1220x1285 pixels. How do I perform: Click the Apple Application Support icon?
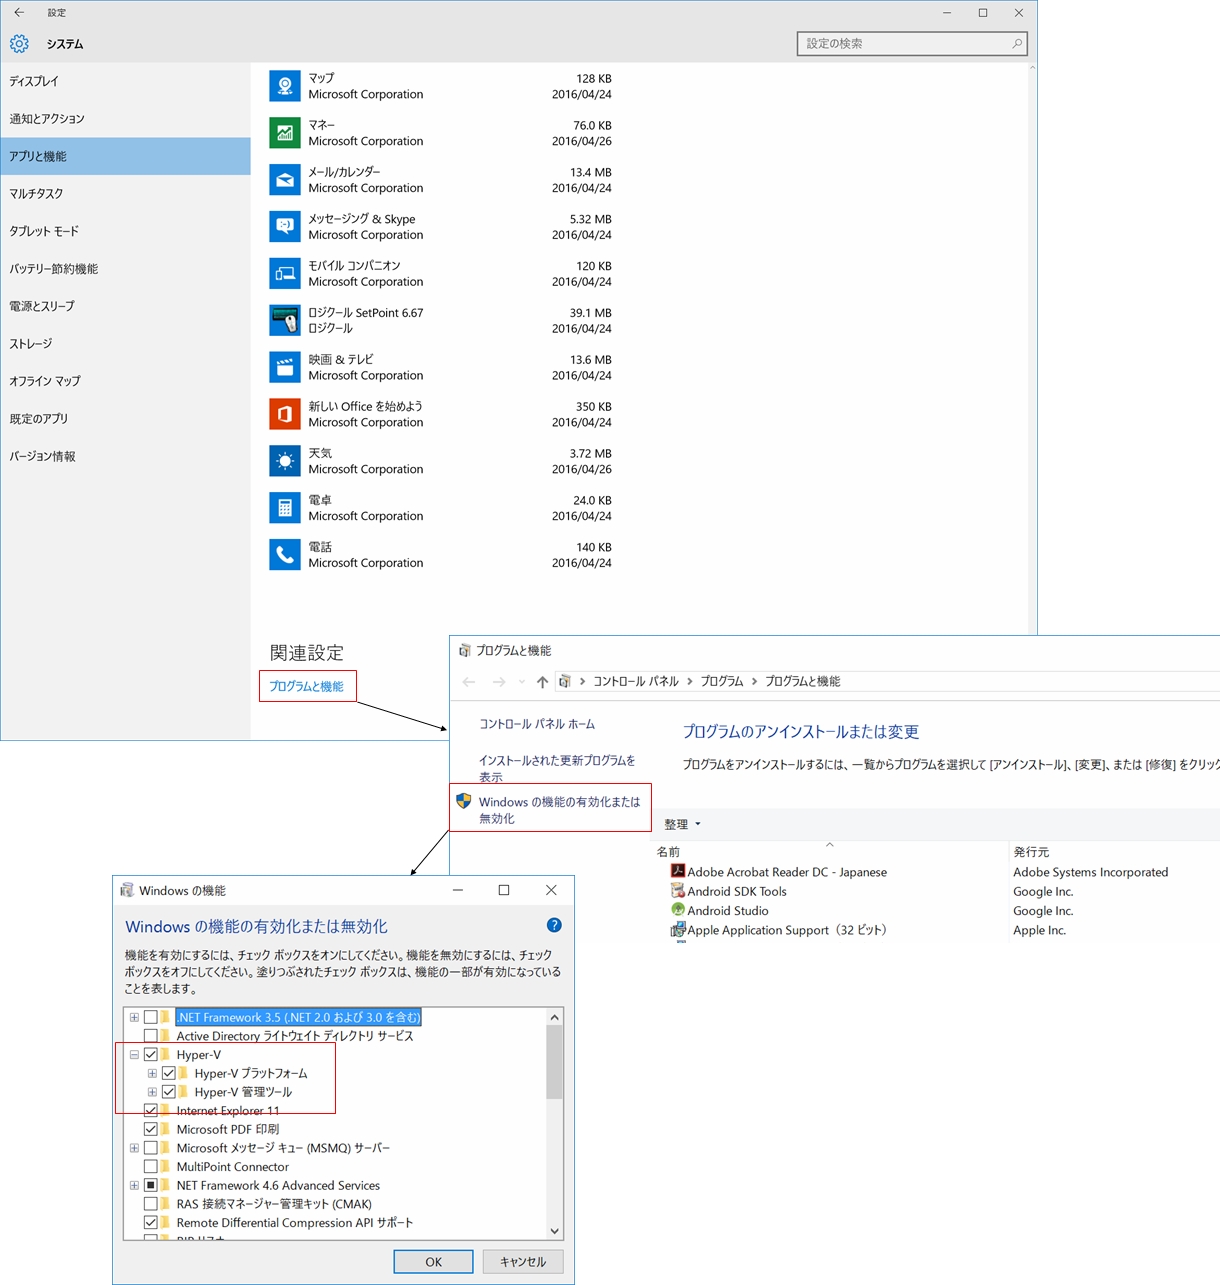pyautogui.click(x=678, y=930)
